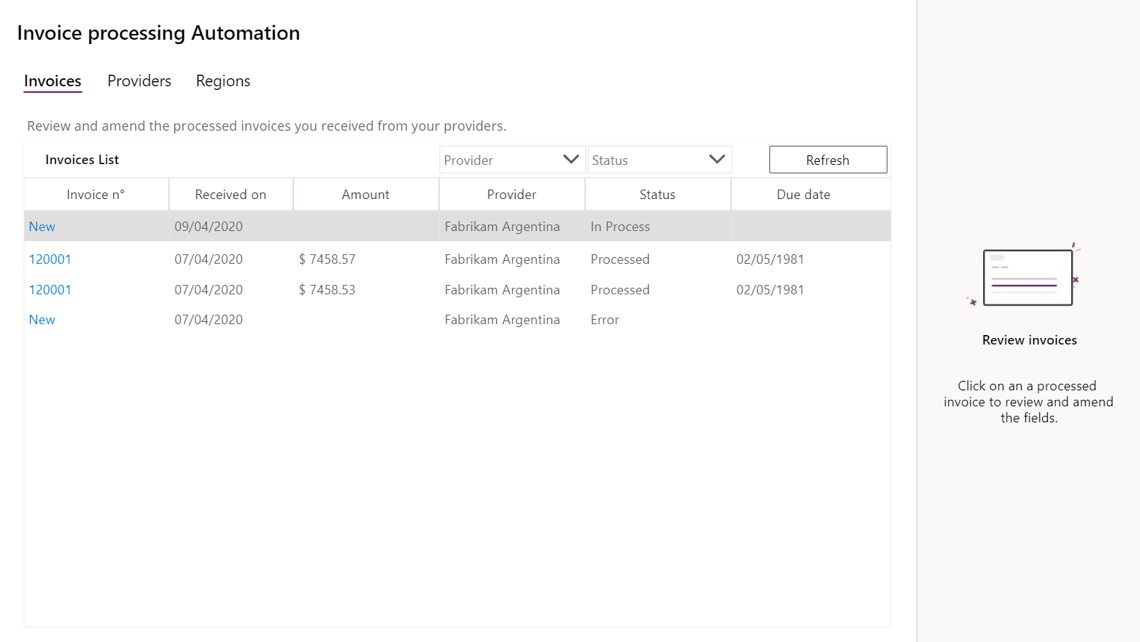Select the Received on column header
Viewport: 1140px width, 642px height.
click(231, 195)
